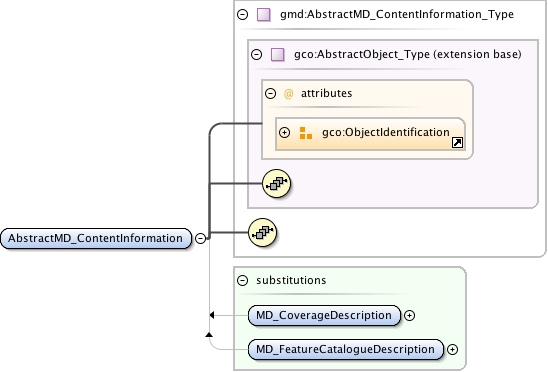Collapse the attributes section
548x372 pixels.
tap(271, 93)
